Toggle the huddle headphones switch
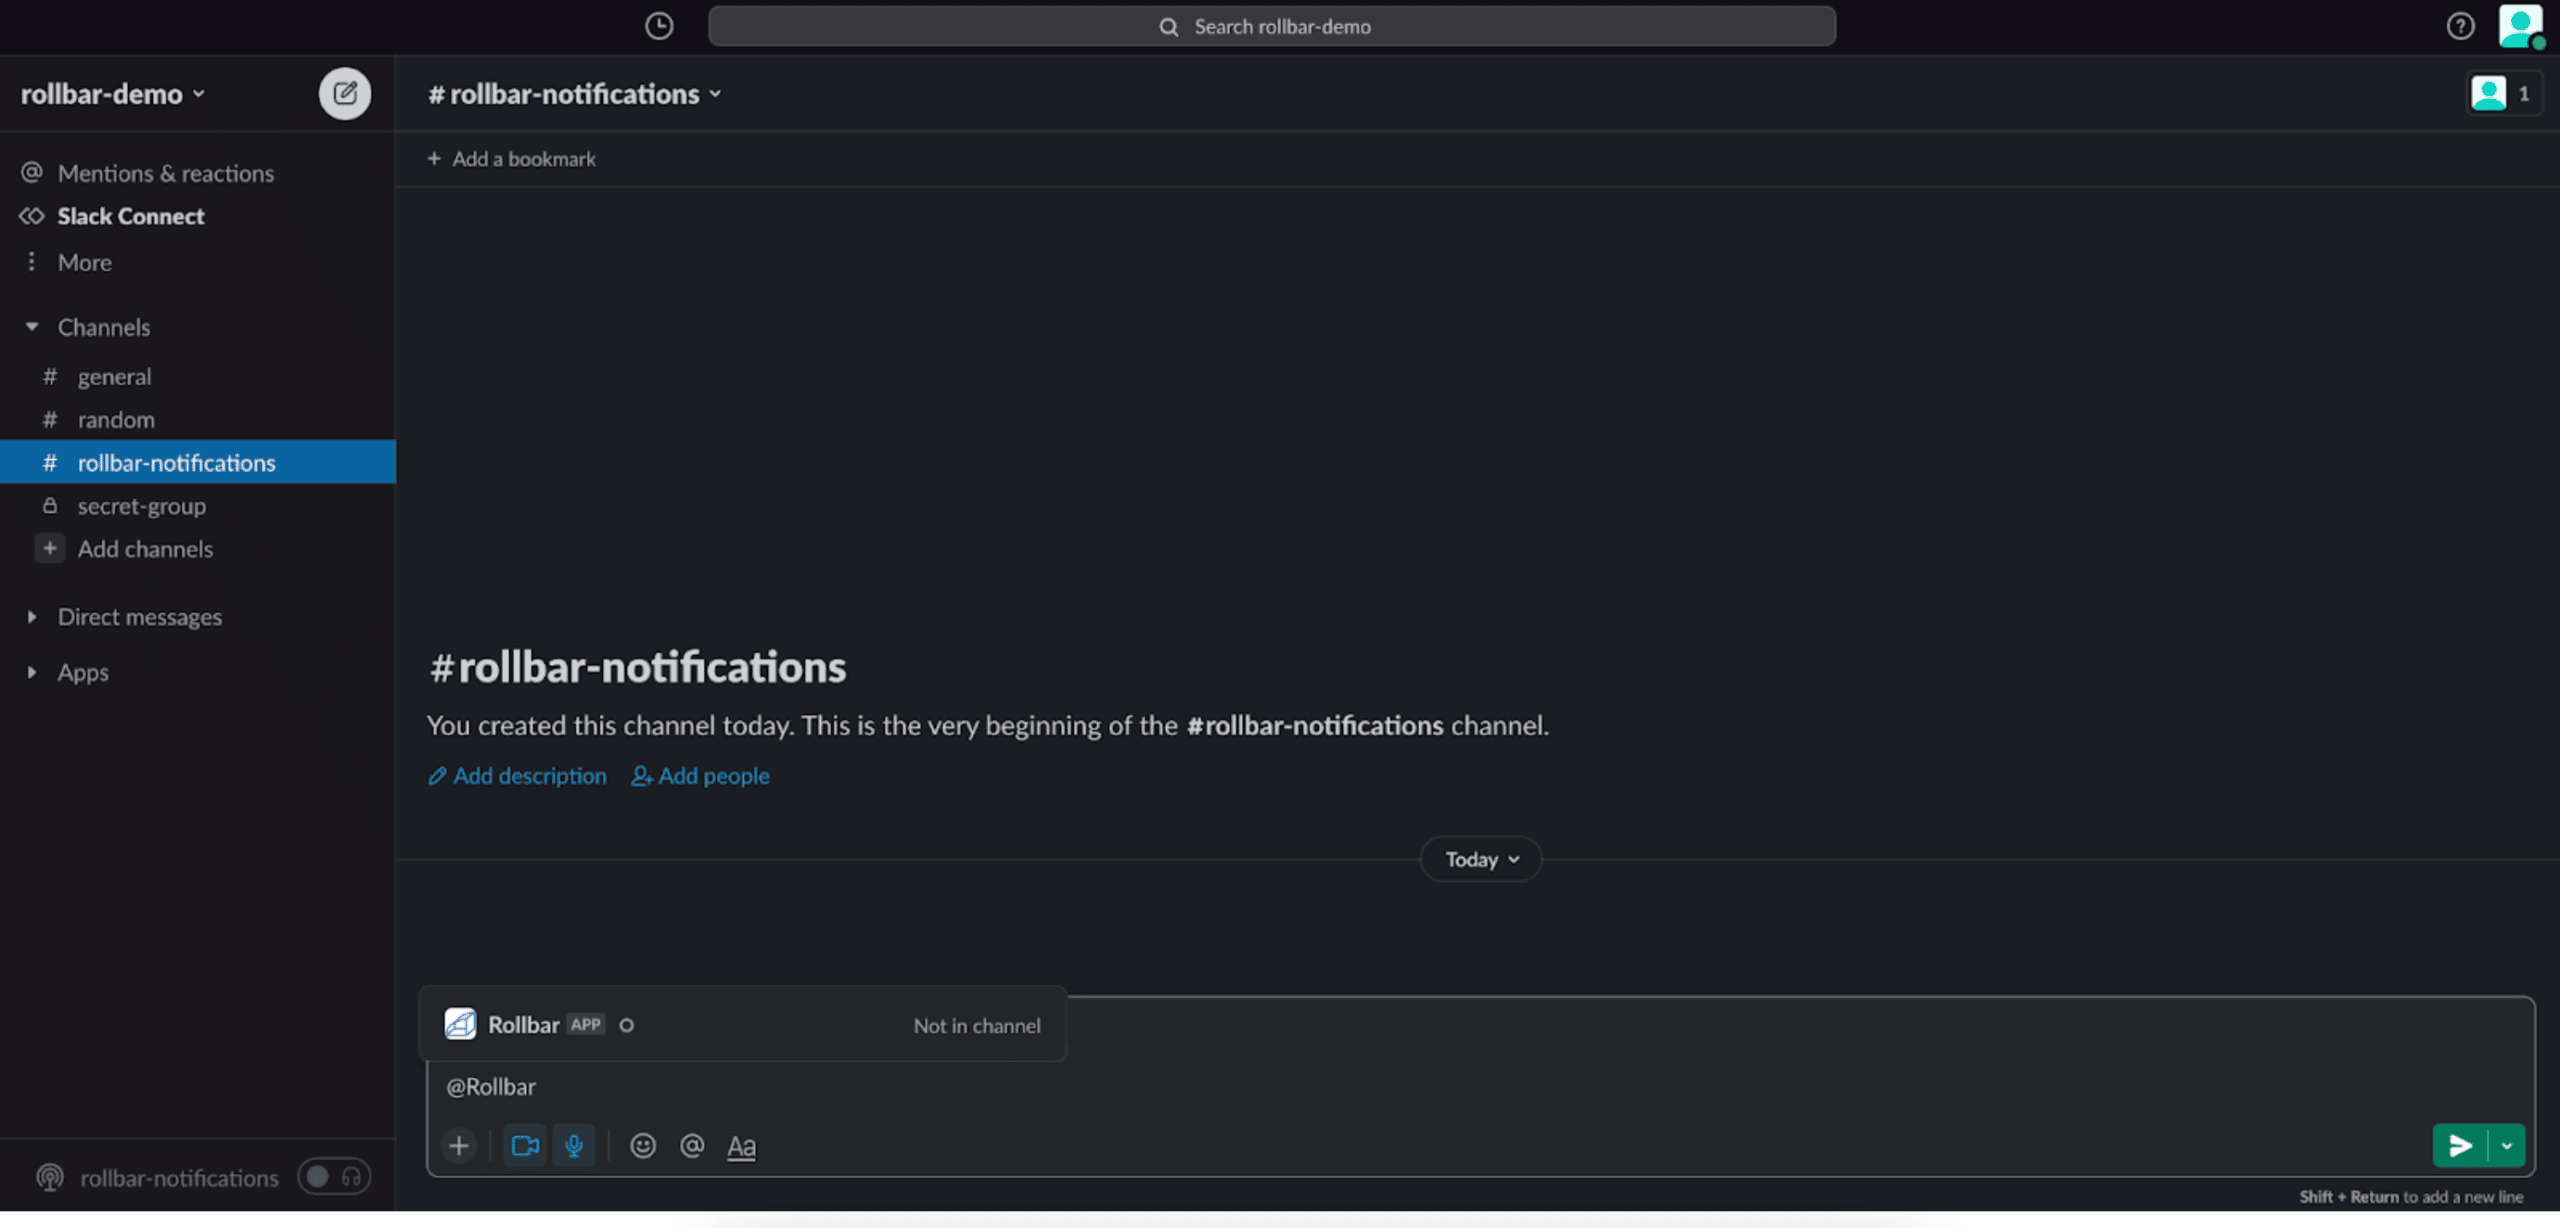The image size is (2560, 1228). coord(334,1177)
